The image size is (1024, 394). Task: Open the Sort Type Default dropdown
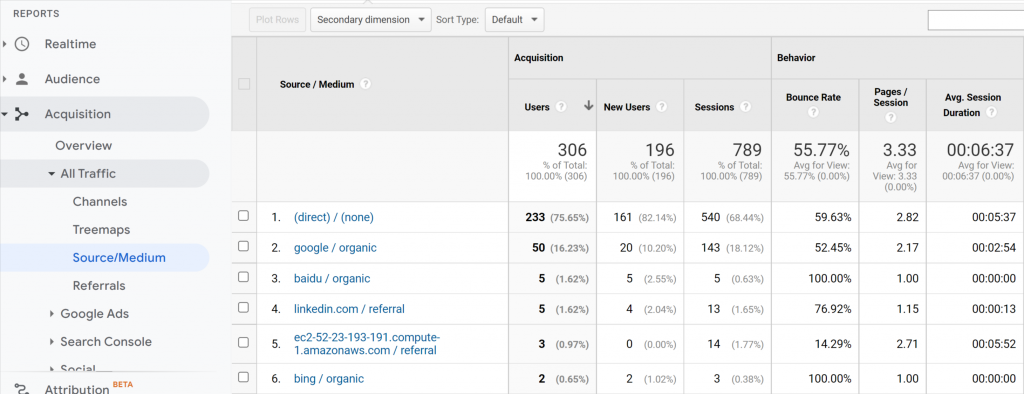(x=515, y=20)
